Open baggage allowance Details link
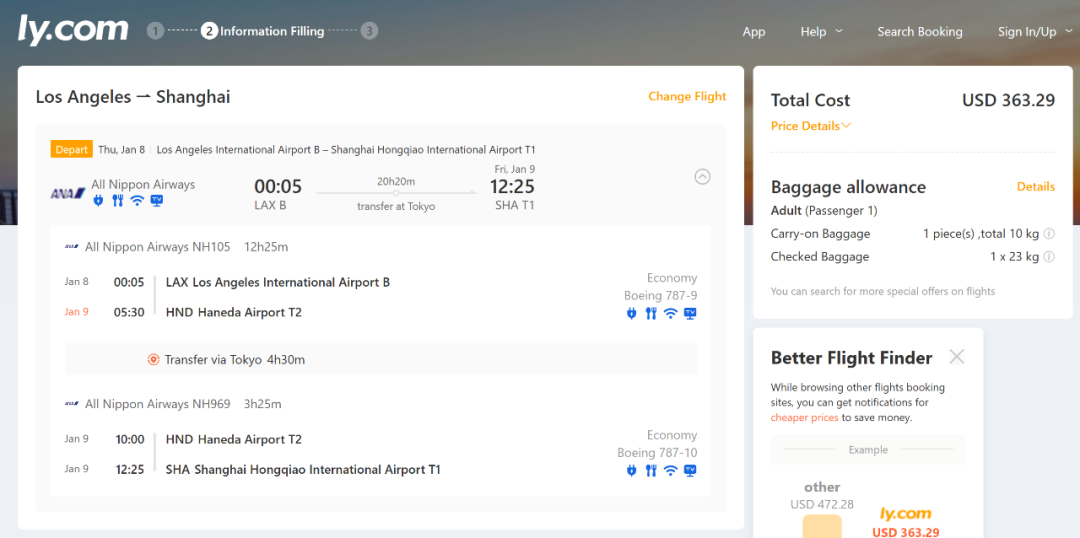The image size is (1080, 538). click(x=1035, y=187)
